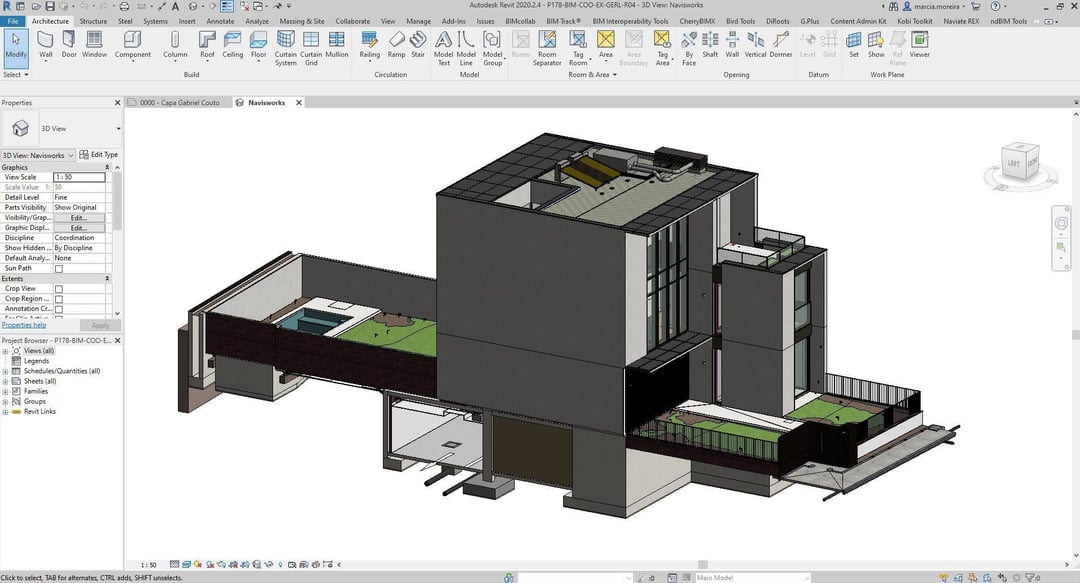Expand the Revit Links node

click(x=6, y=412)
